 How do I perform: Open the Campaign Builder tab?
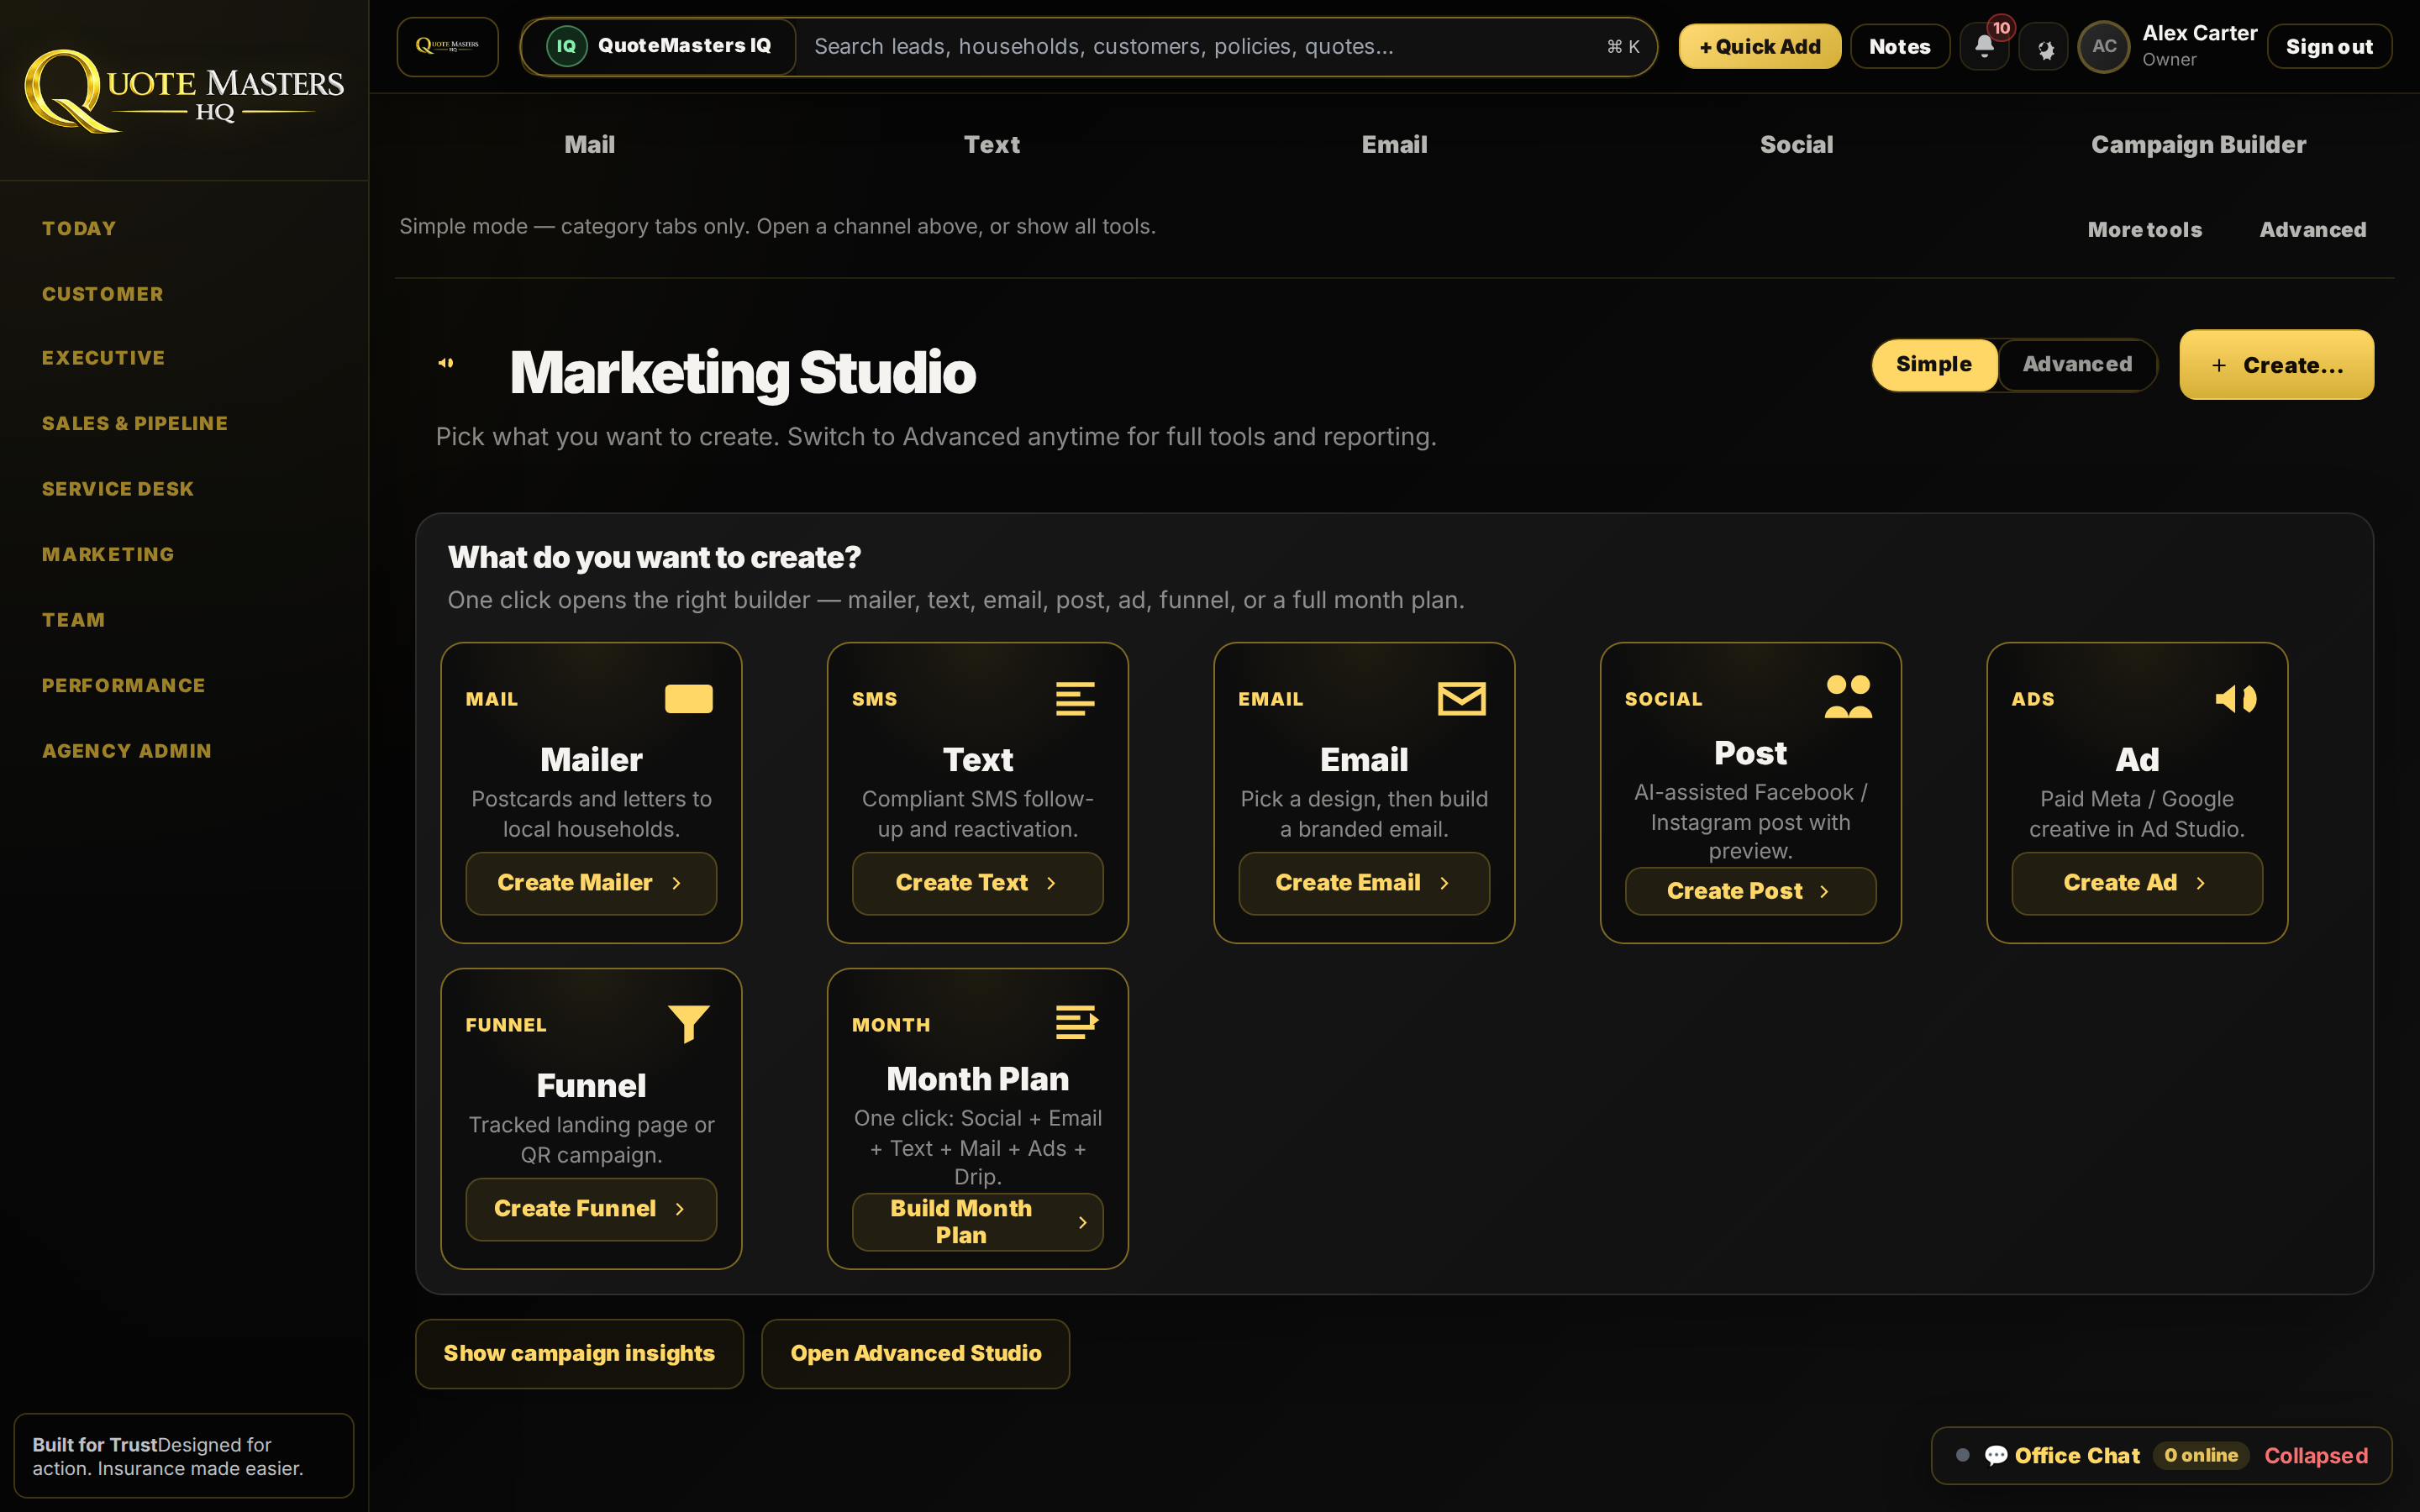(2198, 145)
